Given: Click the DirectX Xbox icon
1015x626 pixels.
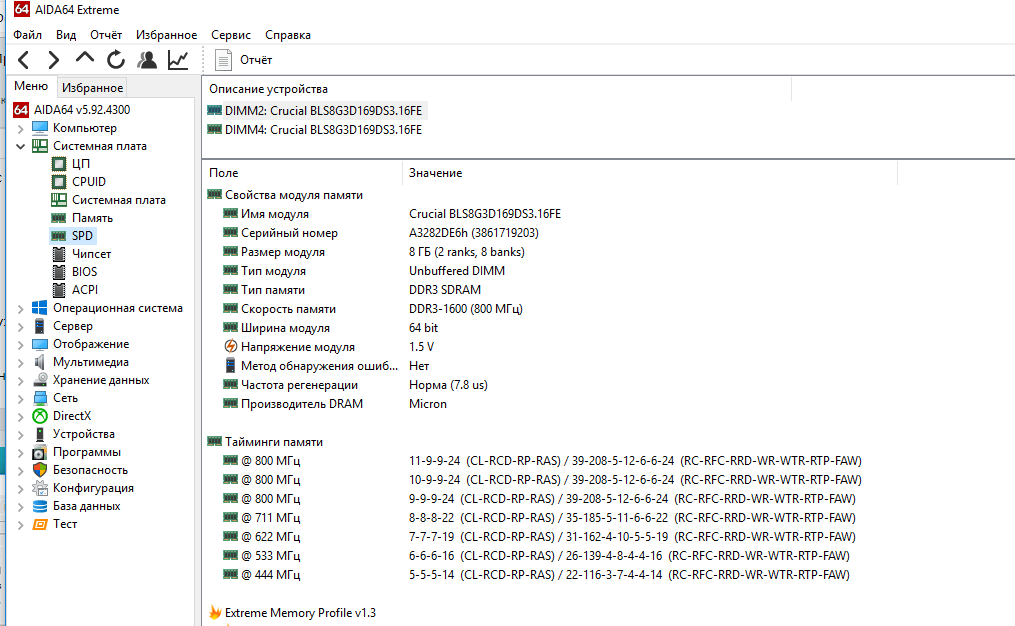Looking at the screenshot, I should point(40,416).
